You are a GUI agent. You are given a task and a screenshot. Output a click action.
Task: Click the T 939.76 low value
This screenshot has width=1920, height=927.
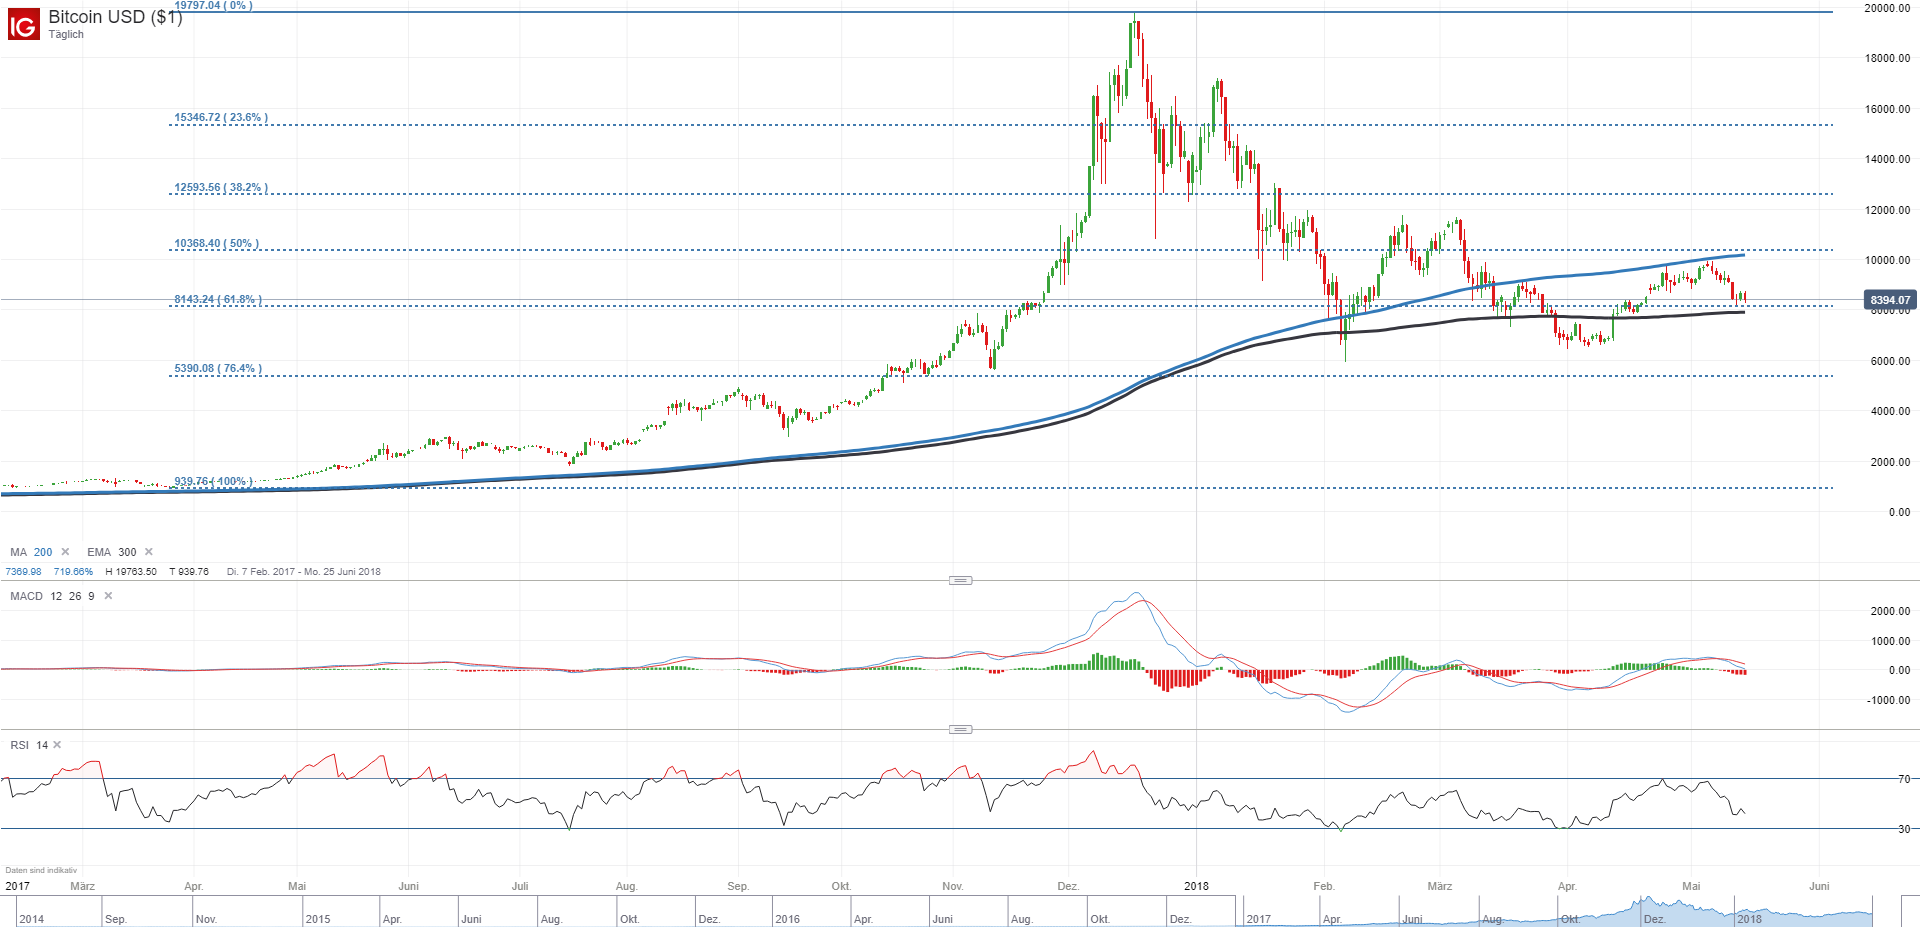189,572
